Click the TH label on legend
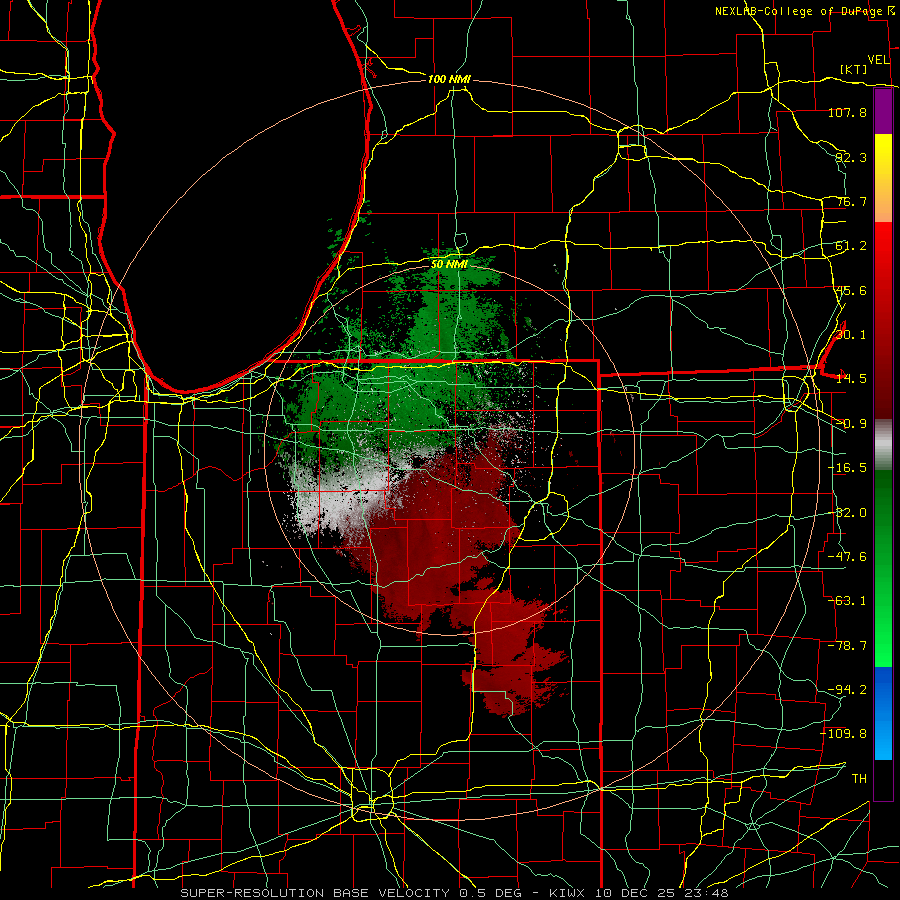The height and width of the screenshot is (900, 900). coord(859,779)
